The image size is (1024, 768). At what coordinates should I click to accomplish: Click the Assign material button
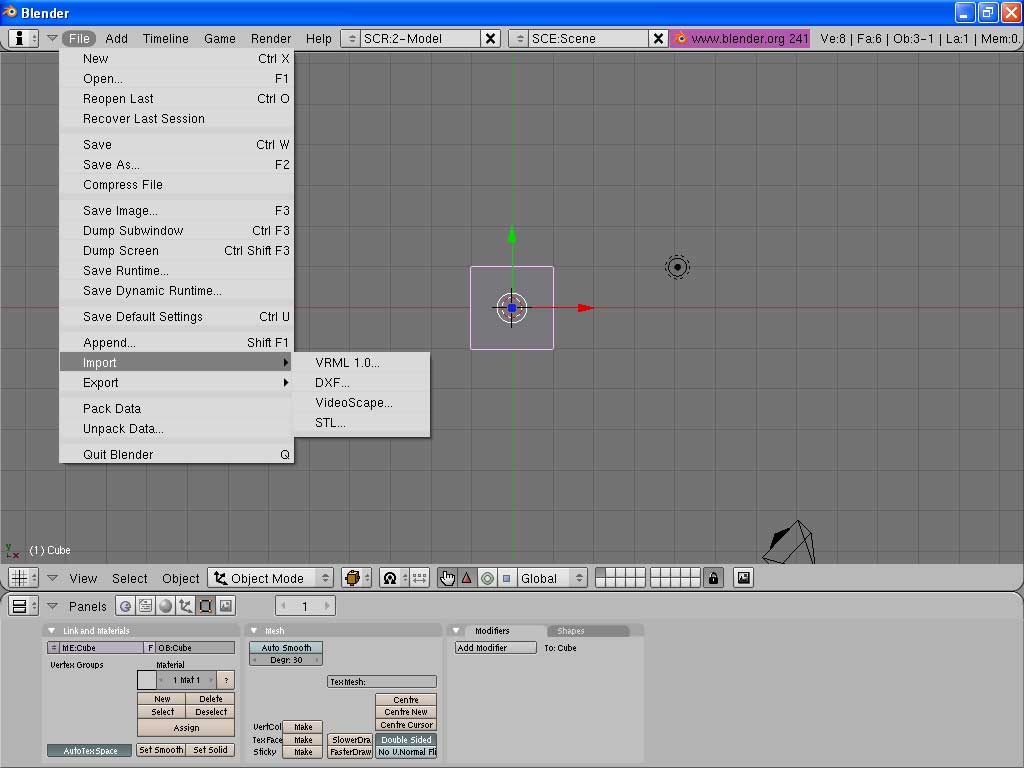tap(185, 728)
